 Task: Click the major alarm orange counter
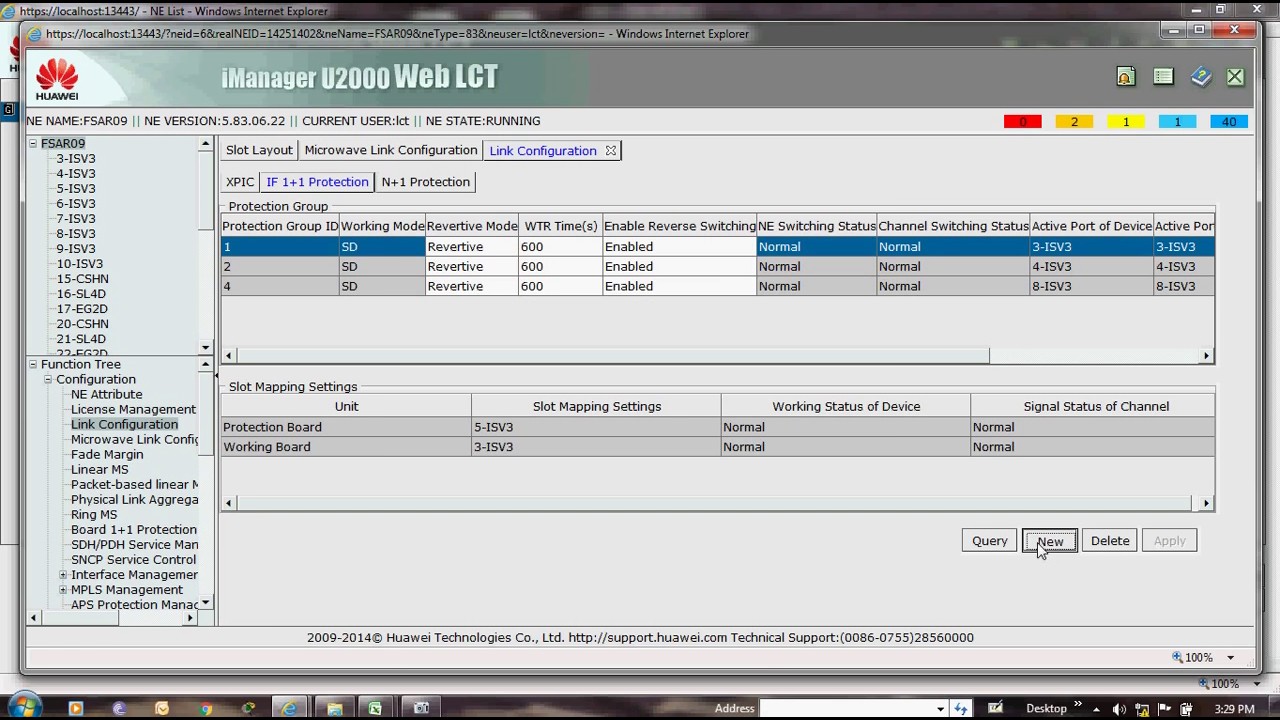(1074, 122)
